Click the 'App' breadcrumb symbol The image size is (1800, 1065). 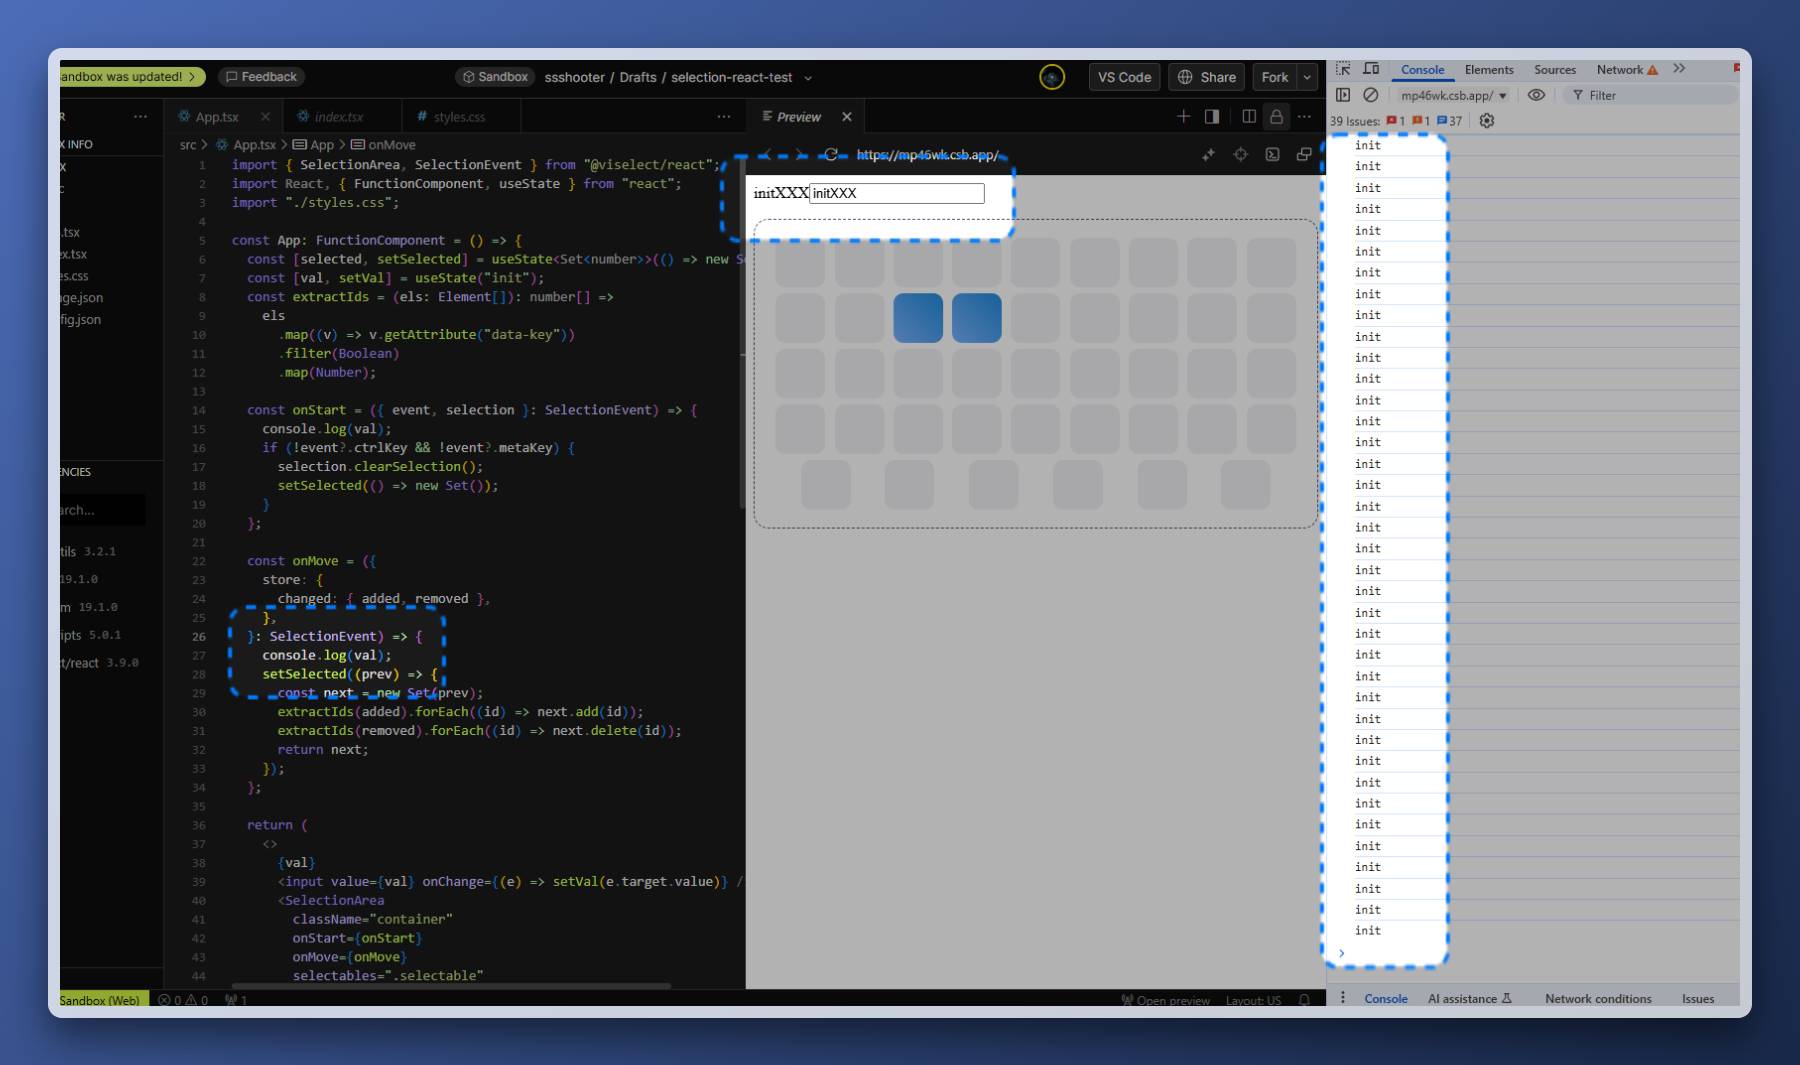(x=314, y=145)
